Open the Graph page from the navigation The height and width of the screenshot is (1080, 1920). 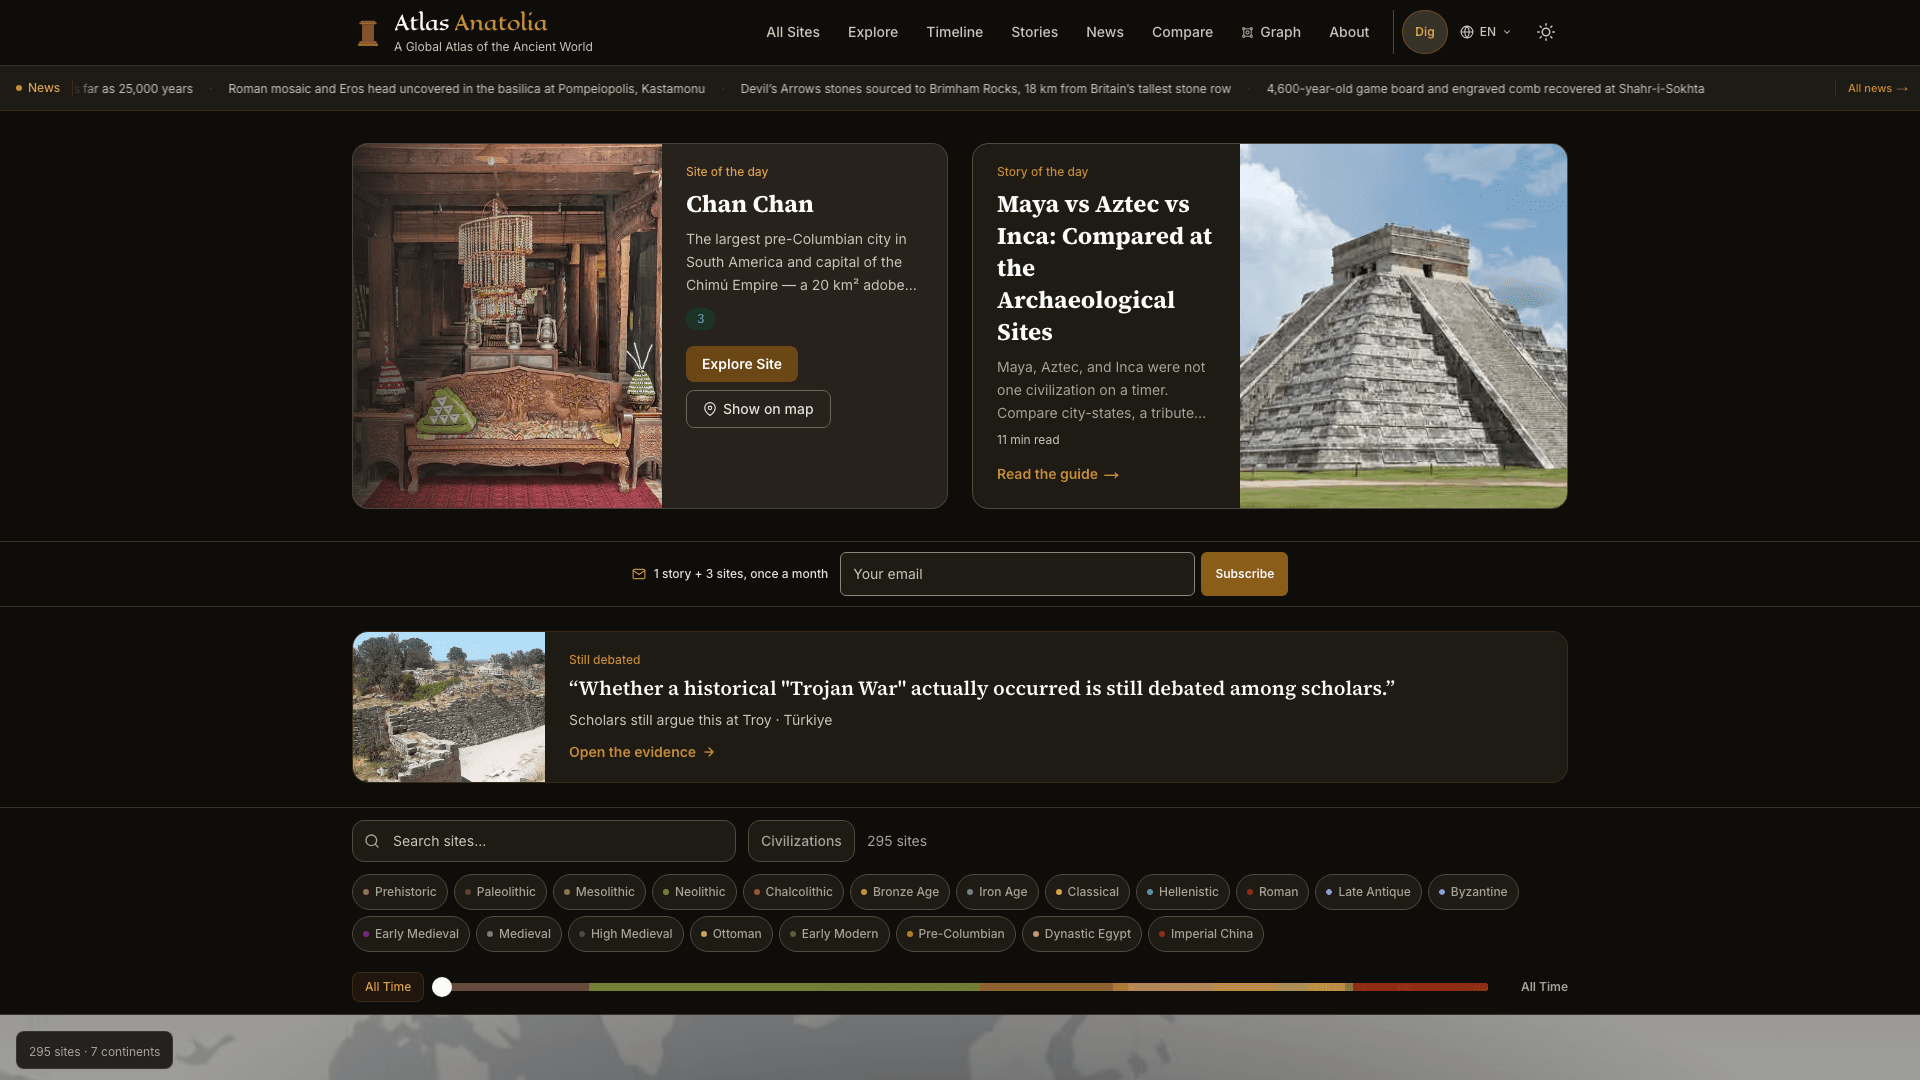click(1271, 32)
